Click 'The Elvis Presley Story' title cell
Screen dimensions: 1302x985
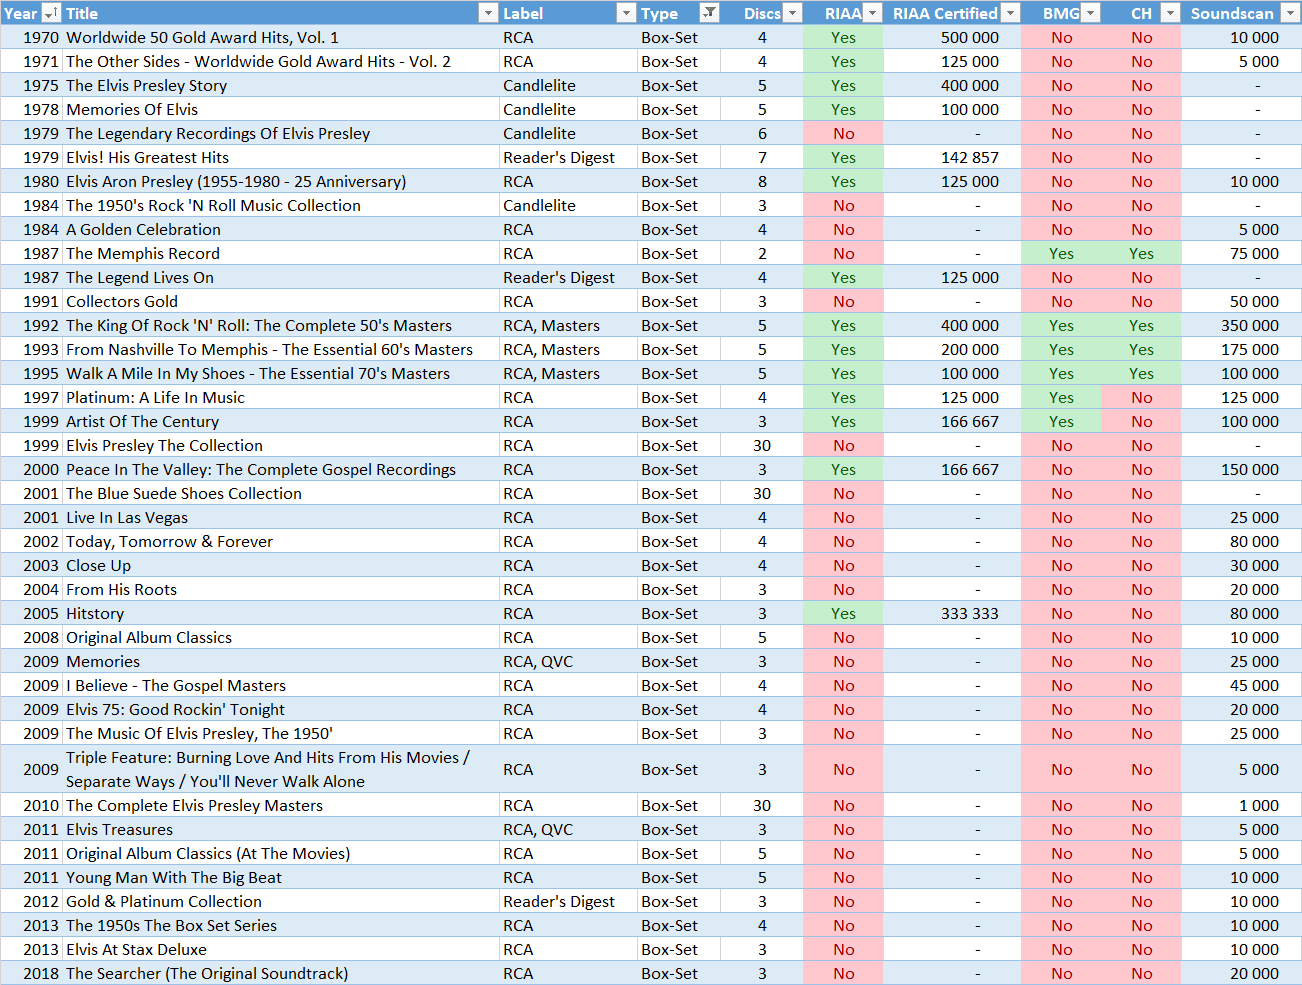pos(281,85)
